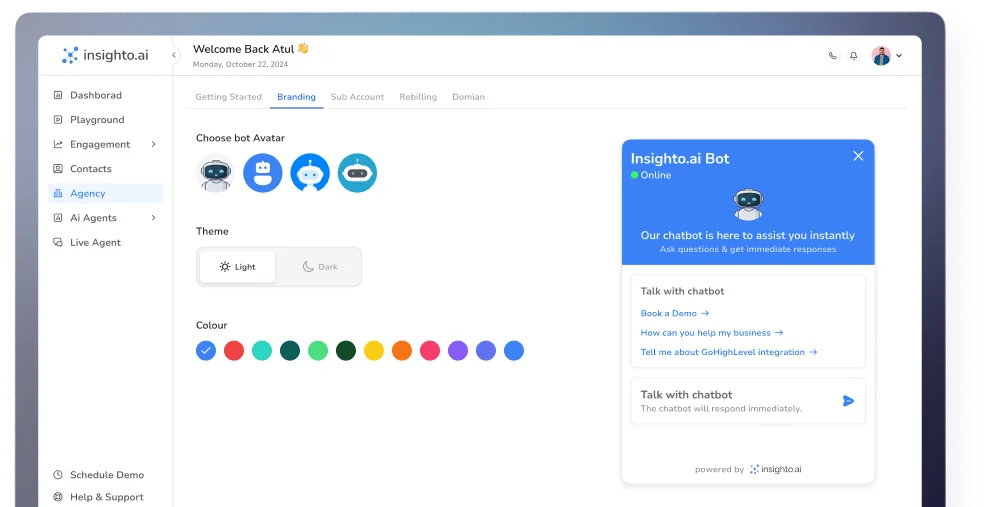Choose the grey realistic robot avatar
Screen dimensions: 989x507
(216, 173)
